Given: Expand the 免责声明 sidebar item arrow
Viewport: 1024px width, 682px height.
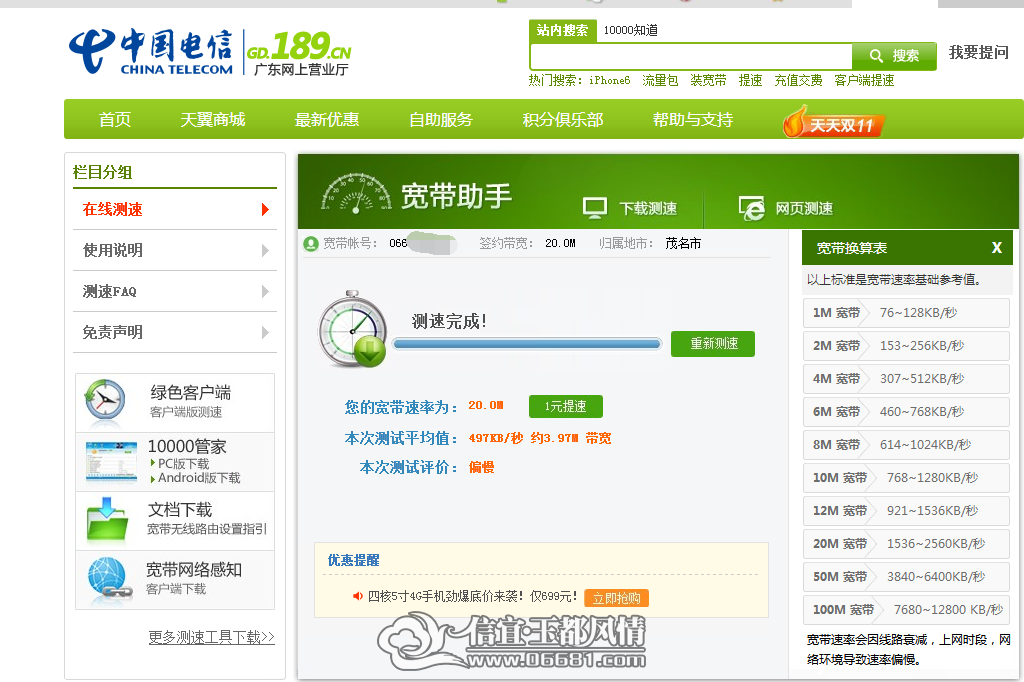Looking at the screenshot, I should (x=265, y=333).
